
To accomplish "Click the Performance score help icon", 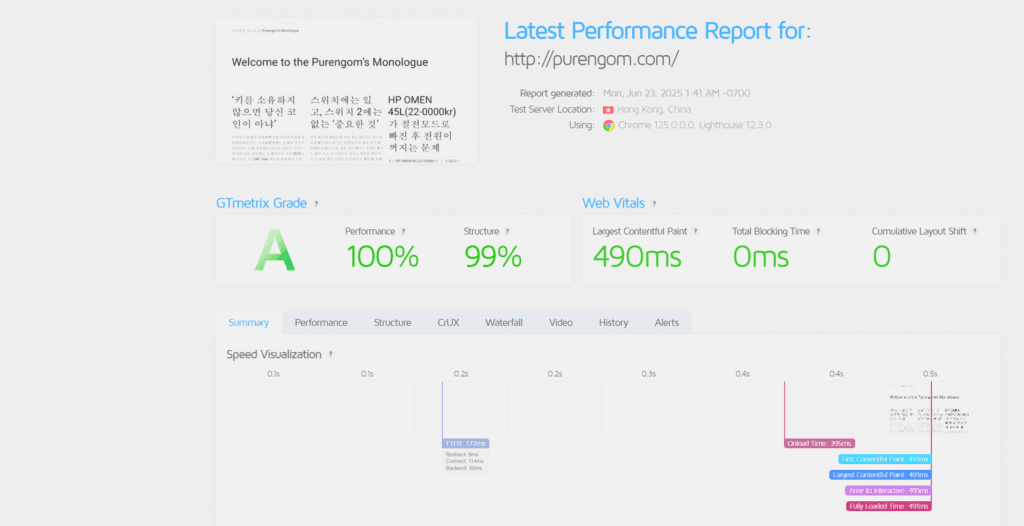I will click(x=403, y=231).
